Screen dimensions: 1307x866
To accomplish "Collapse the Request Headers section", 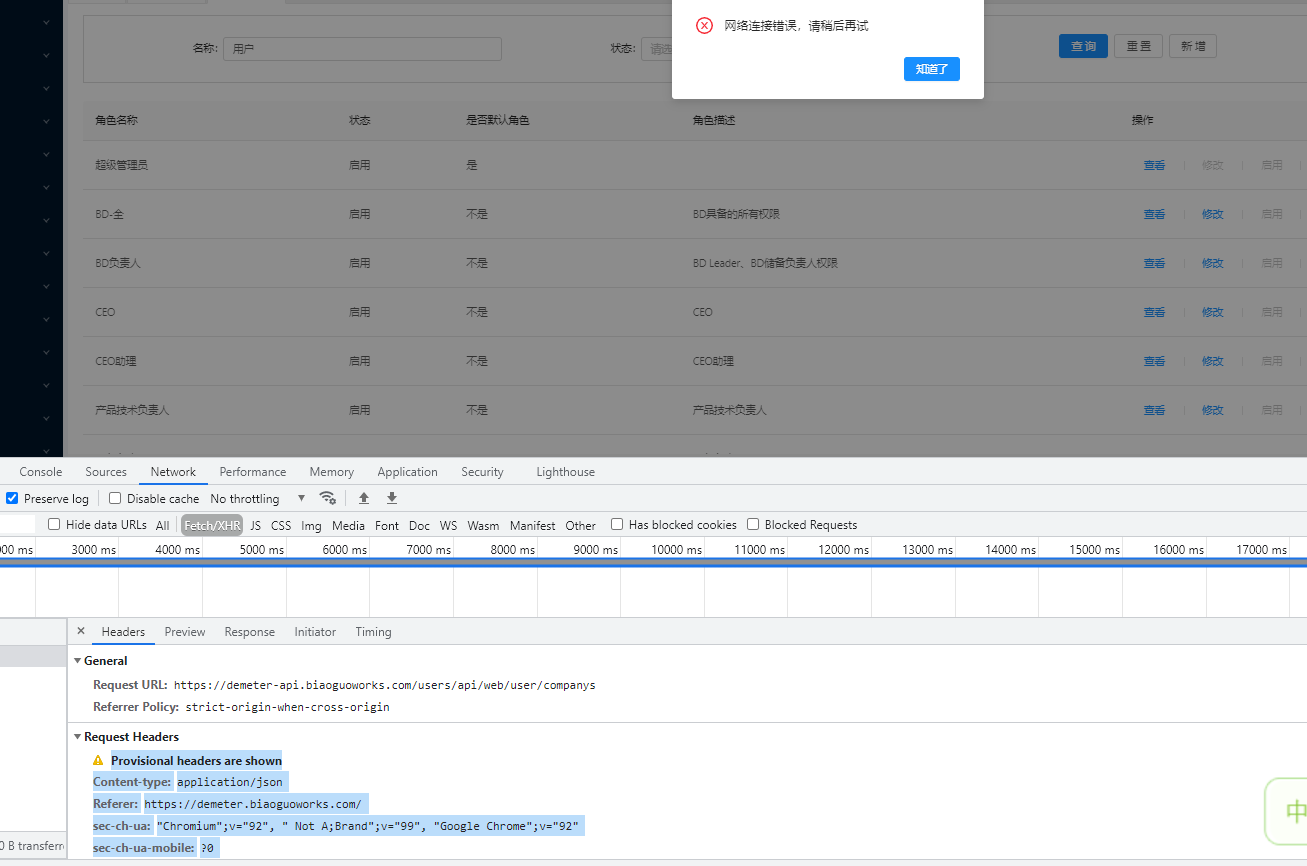I will [78, 737].
